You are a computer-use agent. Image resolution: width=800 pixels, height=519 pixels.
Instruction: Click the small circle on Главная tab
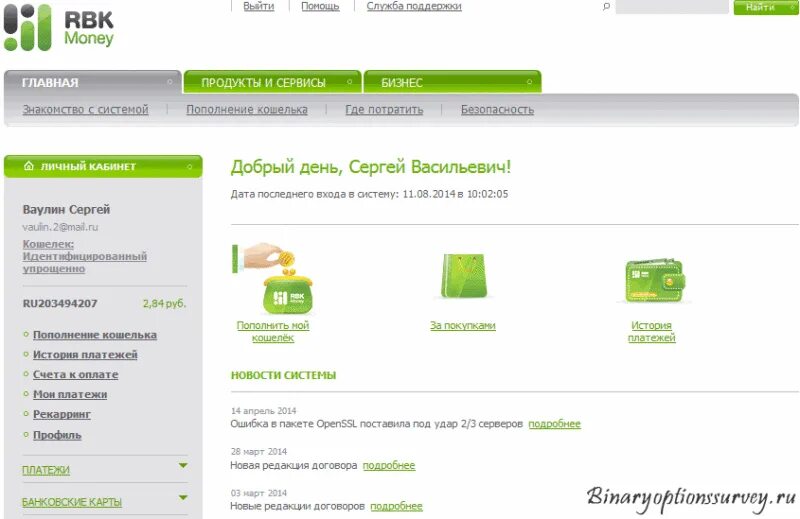pyautogui.click(x=169, y=82)
